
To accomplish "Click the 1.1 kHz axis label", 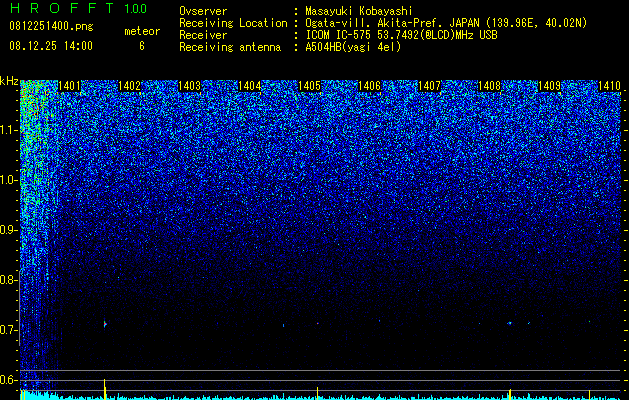I will tap(9, 130).
